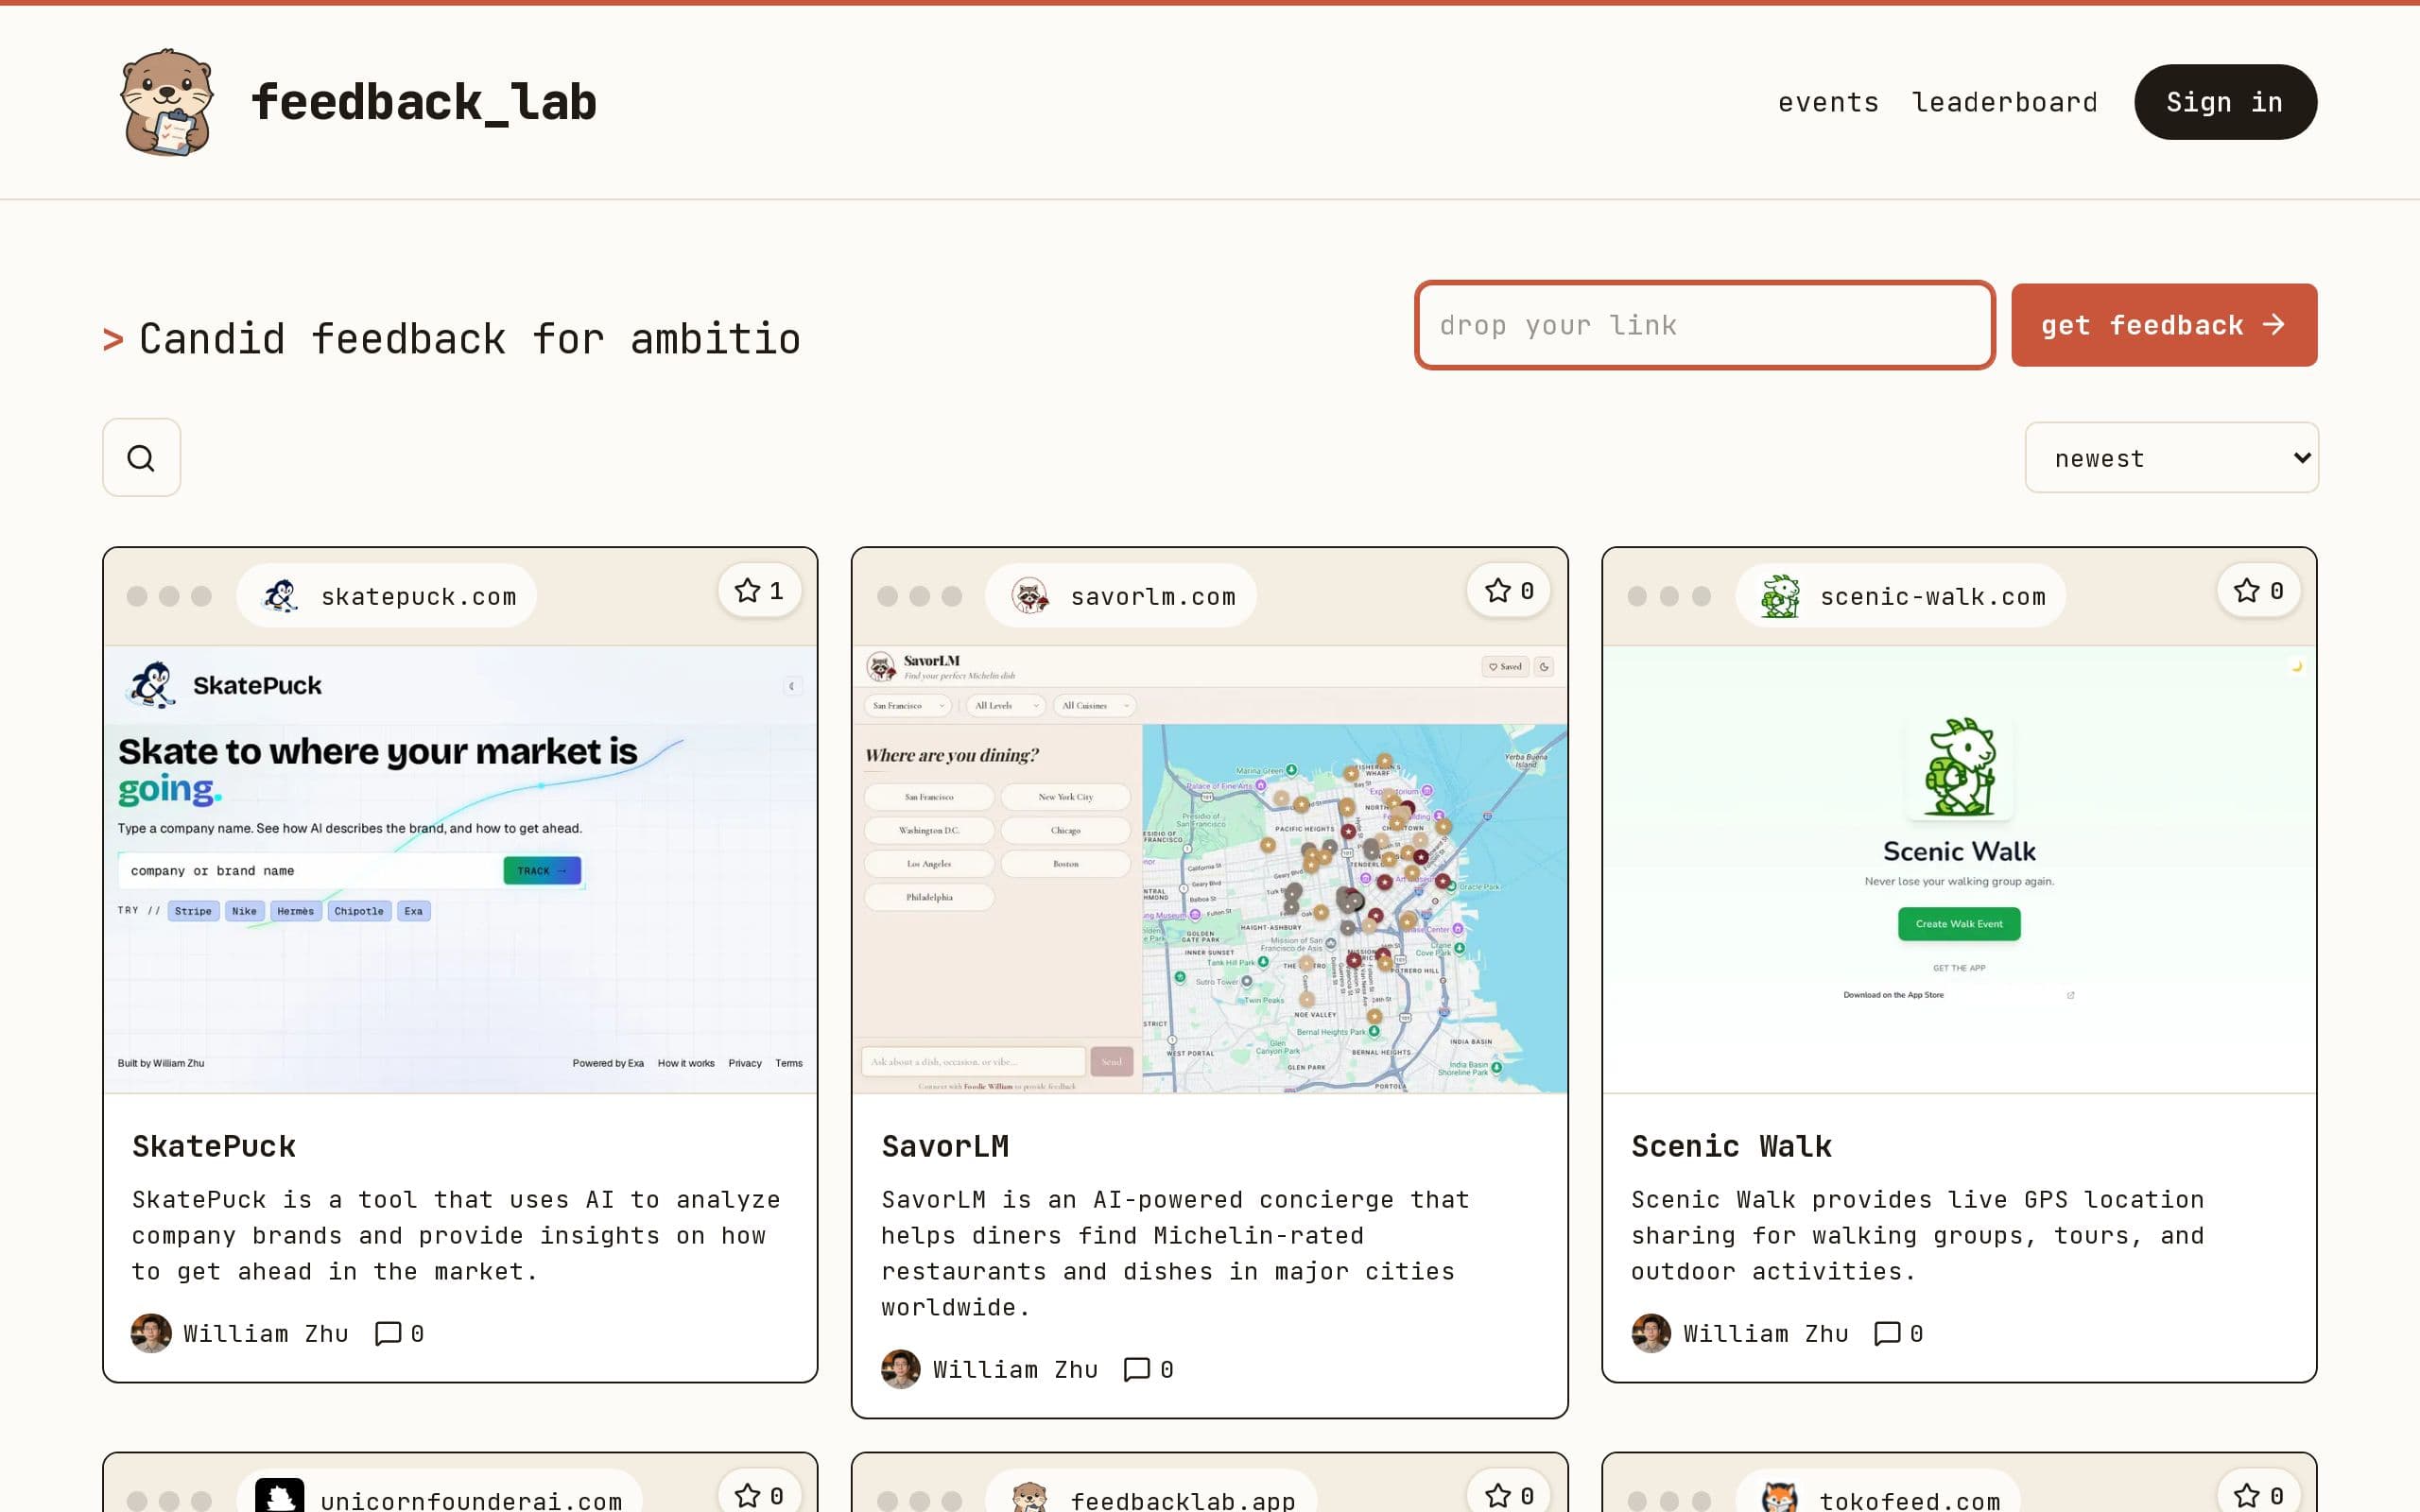Open the SkatePuck card title
This screenshot has height=1512, width=2420.
pyautogui.click(x=214, y=1146)
